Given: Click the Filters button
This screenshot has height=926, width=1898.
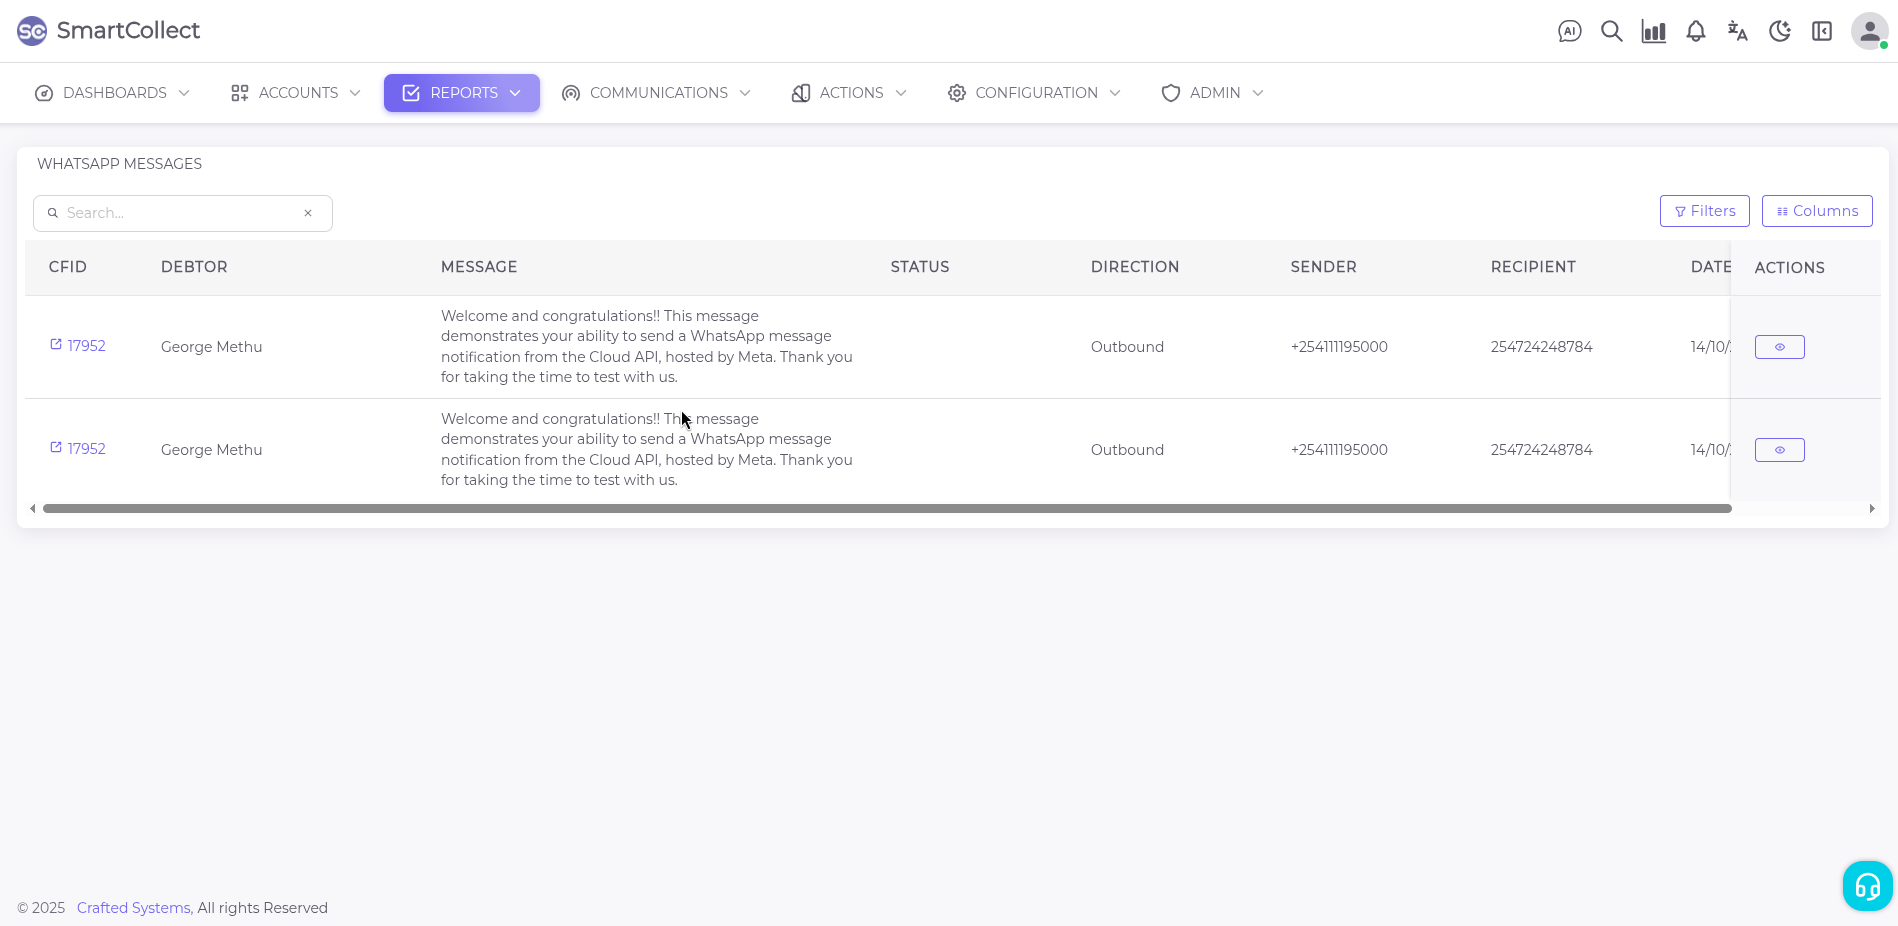Looking at the screenshot, I should 1704,211.
